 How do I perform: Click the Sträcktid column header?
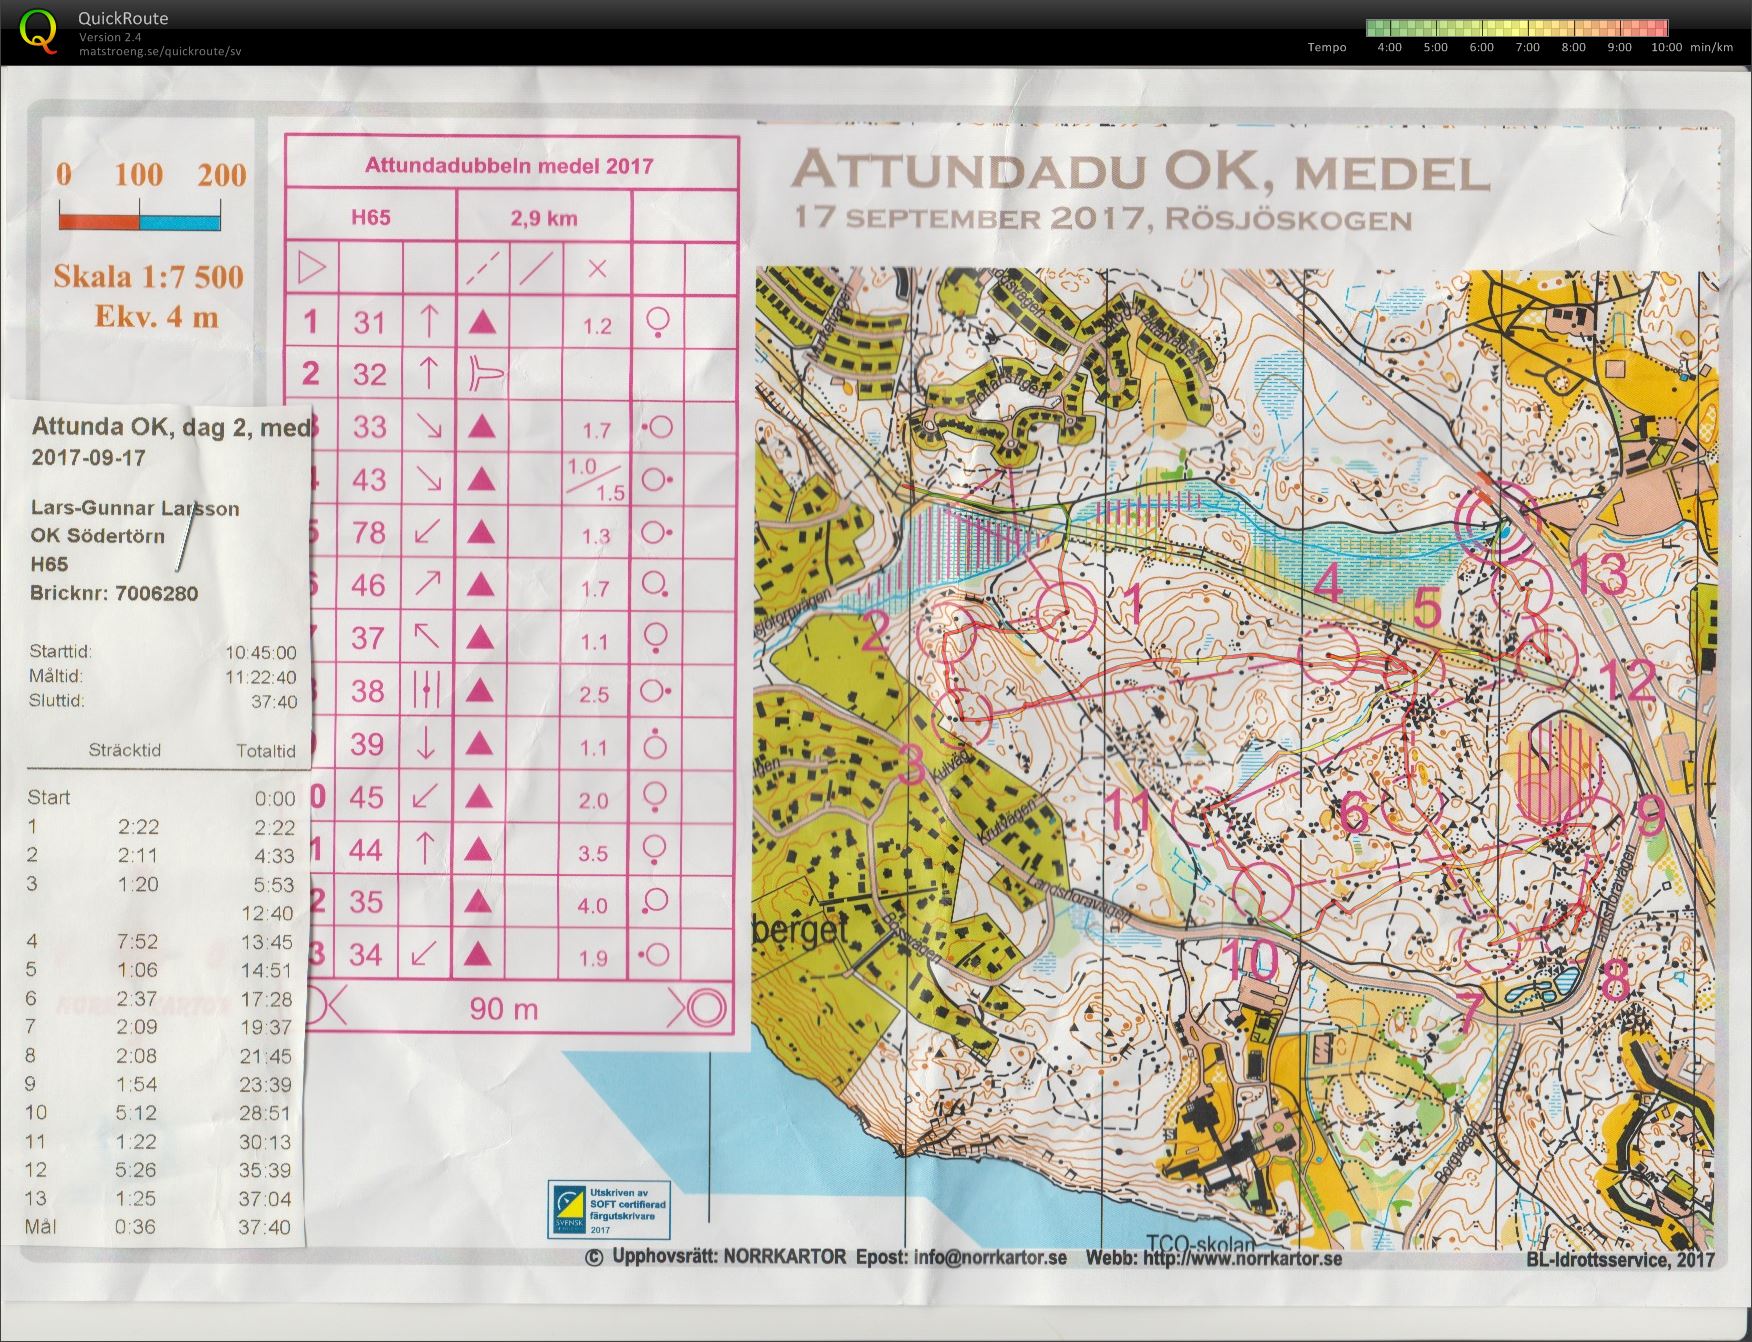[124, 750]
